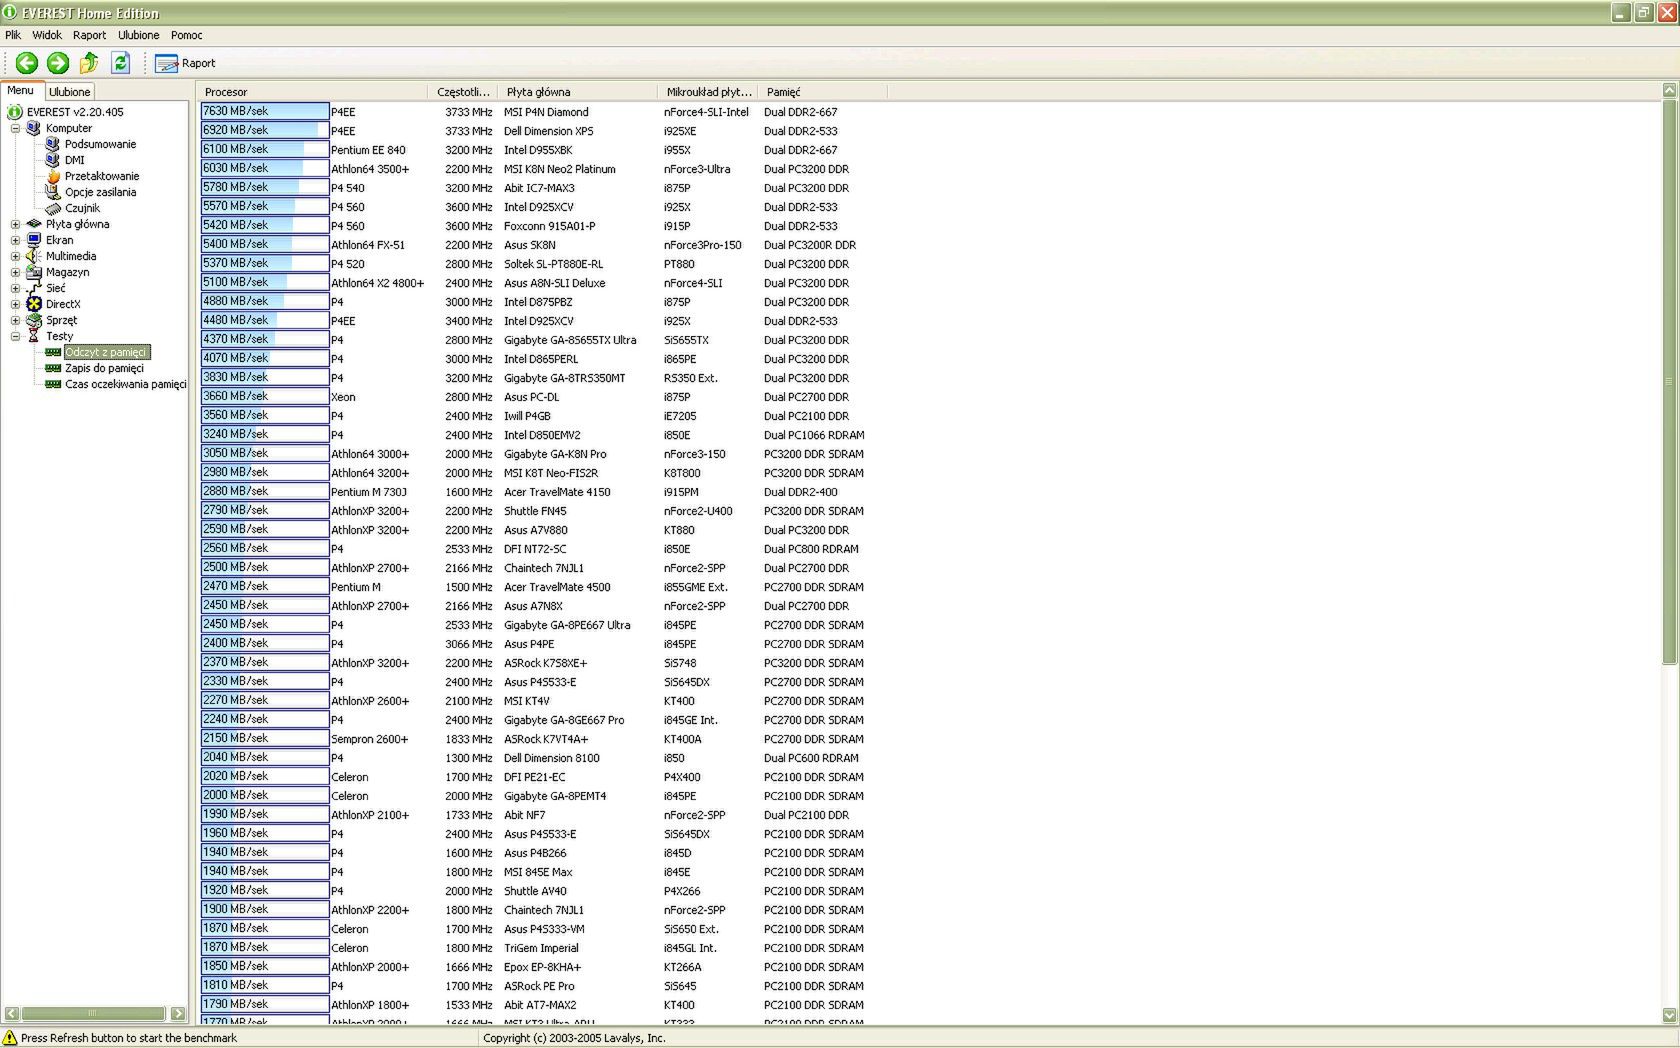Sort by the Częstotliwość column header
This screenshot has height=1048, width=1680.
click(463, 92)
